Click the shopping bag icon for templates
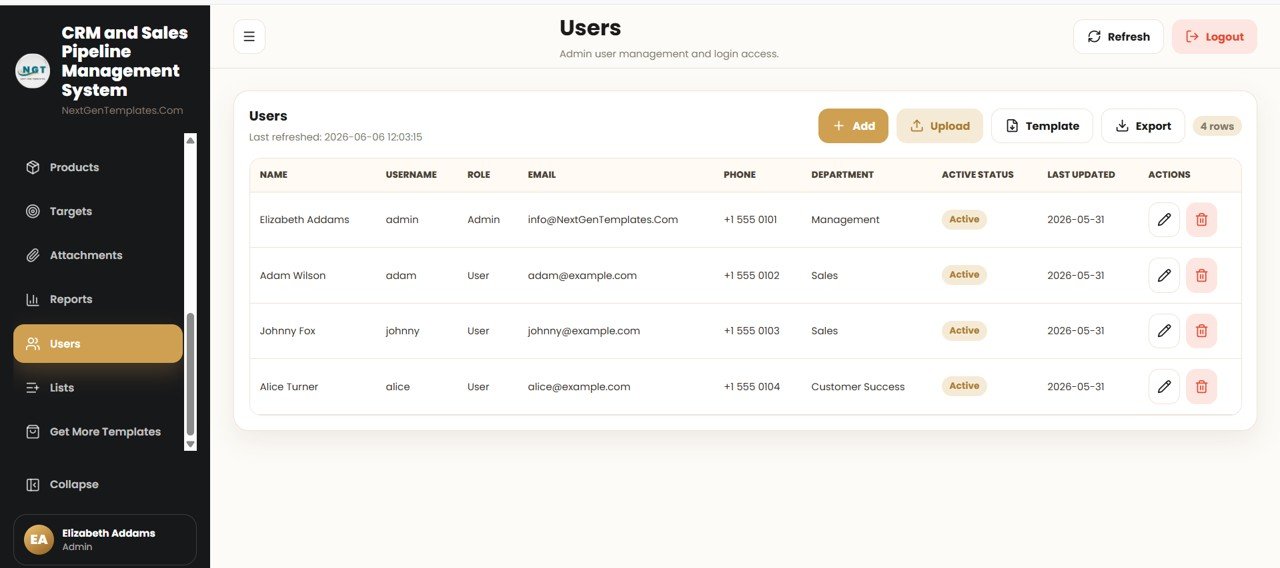Image resolution: width=1280 pixels, height=568 pixels. click(x=33, y=431)
